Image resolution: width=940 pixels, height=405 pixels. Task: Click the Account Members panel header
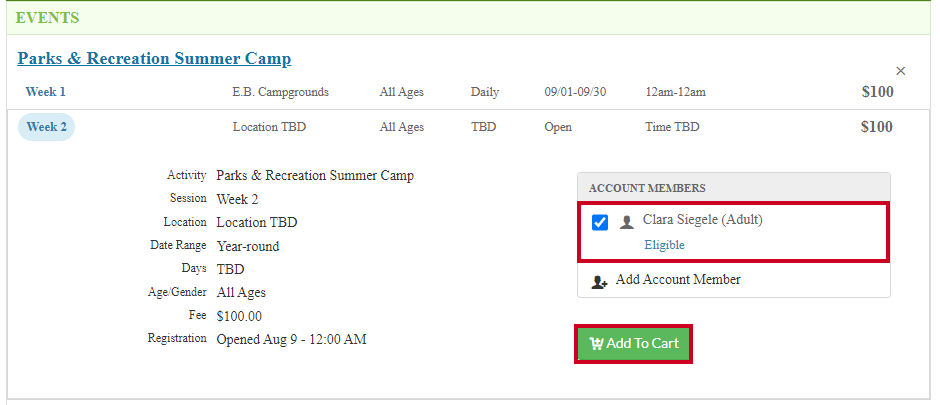(734, 188)
